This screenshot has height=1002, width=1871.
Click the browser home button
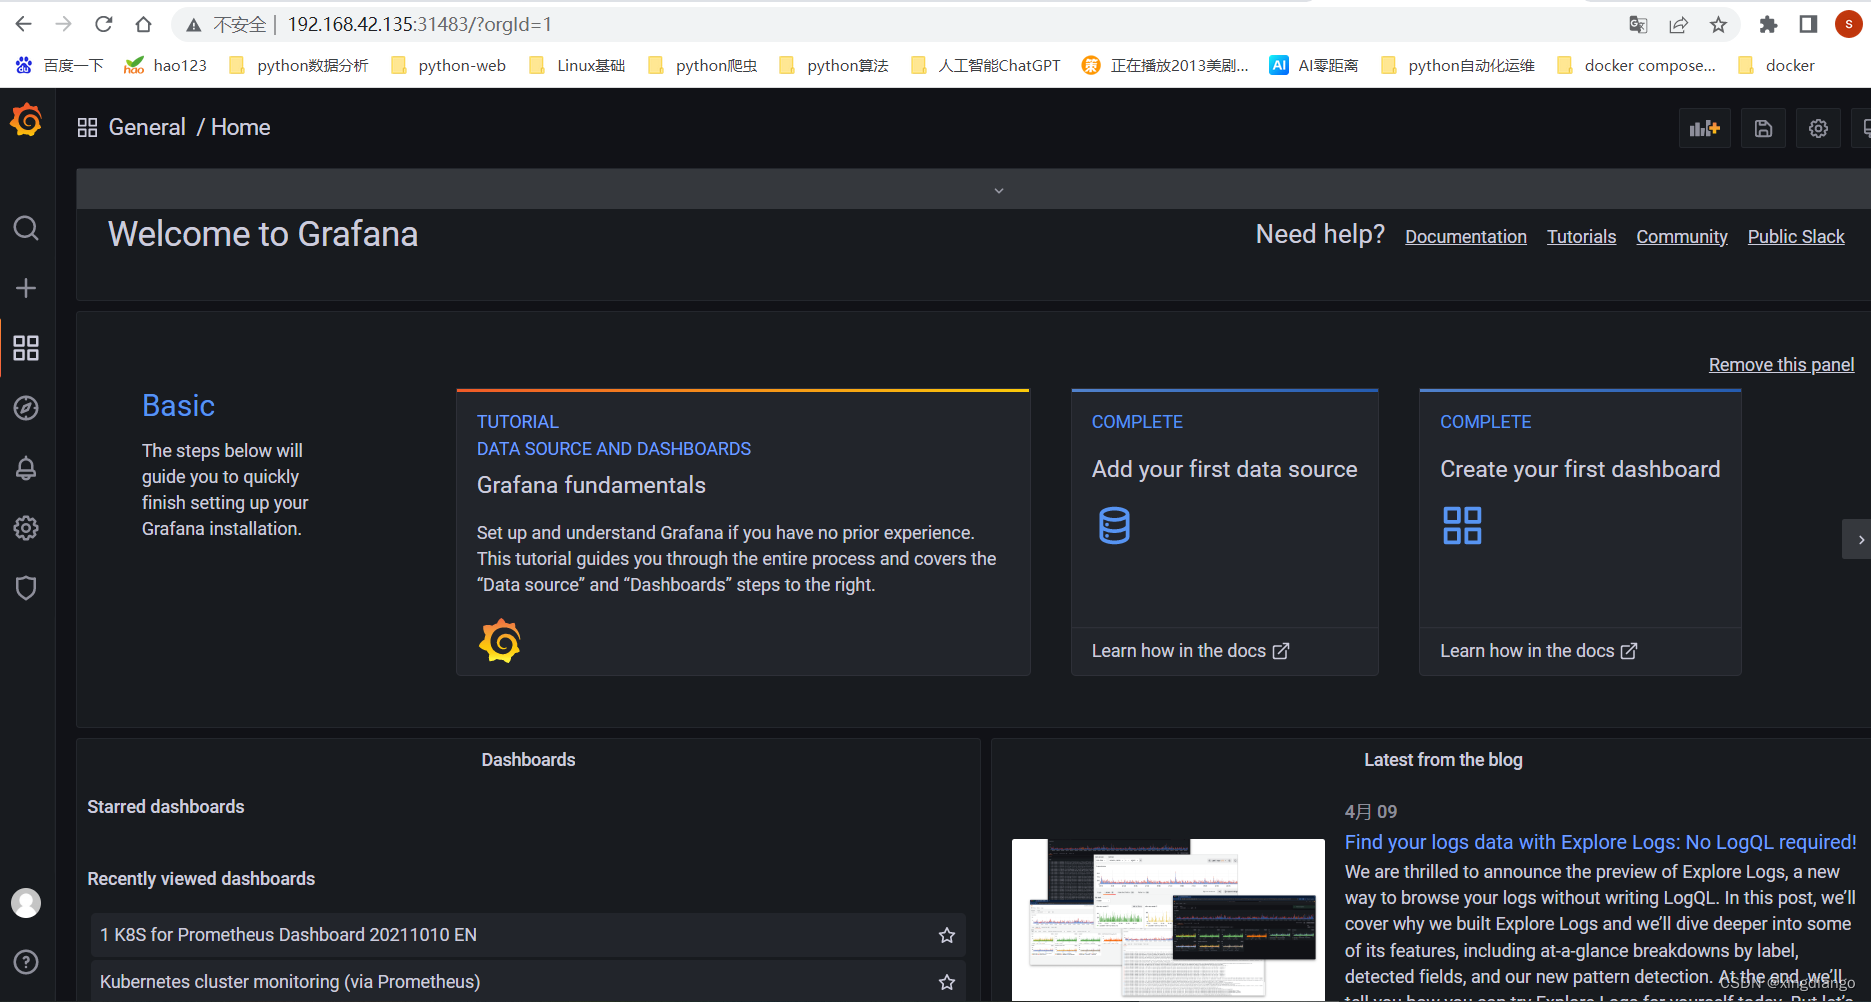click(x=143, y=24)
